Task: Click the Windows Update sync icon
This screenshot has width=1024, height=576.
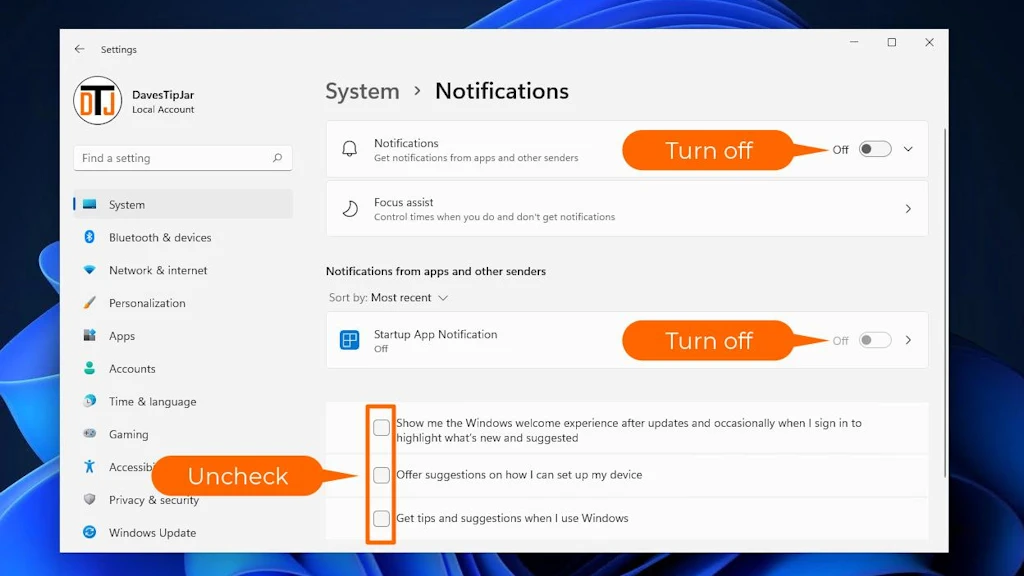Action: tap(89, 532)
